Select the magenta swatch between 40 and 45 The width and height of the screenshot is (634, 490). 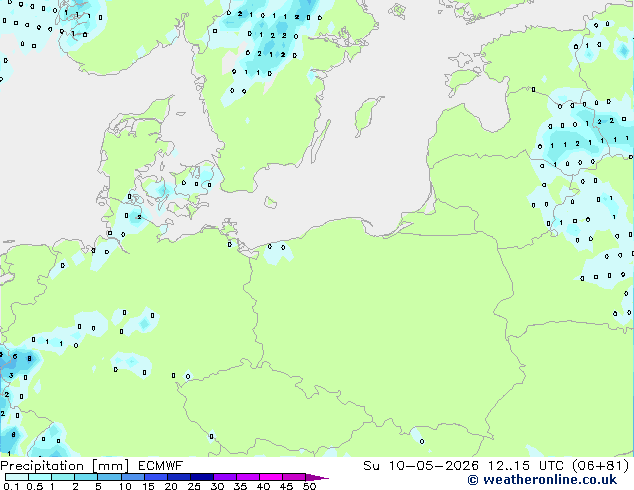[x=271, y=477]
